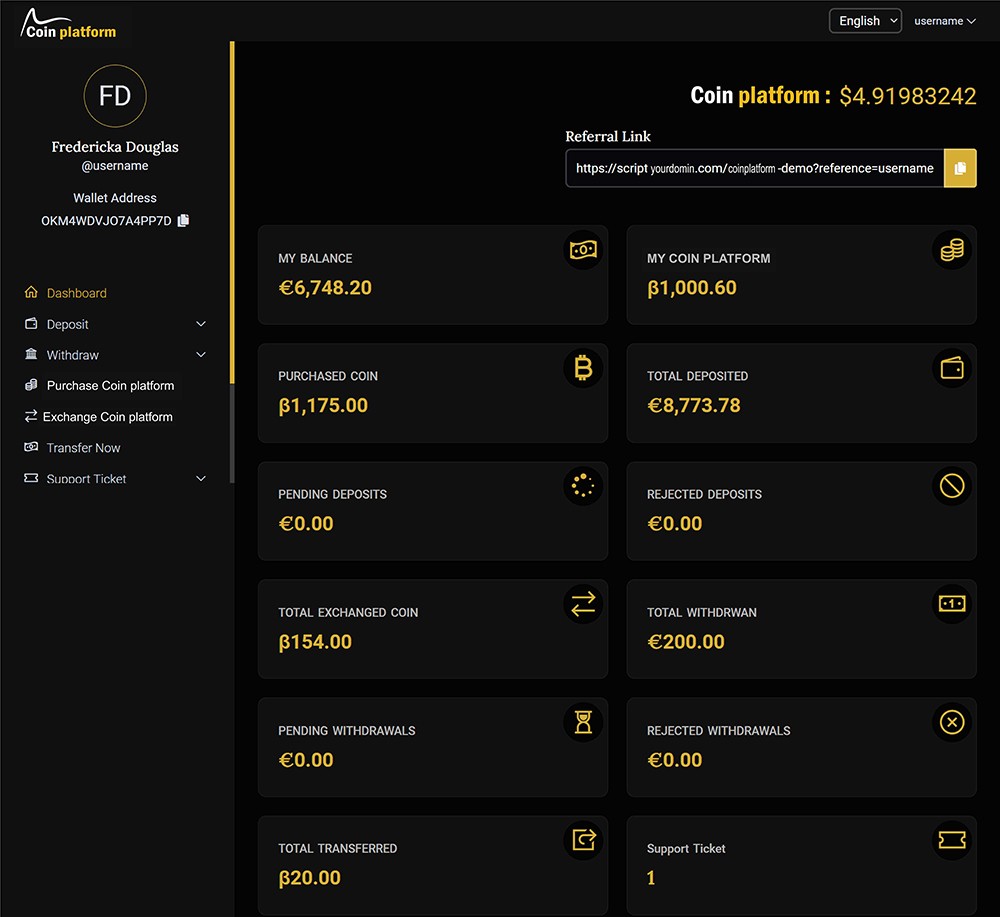Click the wallet icon on Total Deposited card

tap(952, 368)
